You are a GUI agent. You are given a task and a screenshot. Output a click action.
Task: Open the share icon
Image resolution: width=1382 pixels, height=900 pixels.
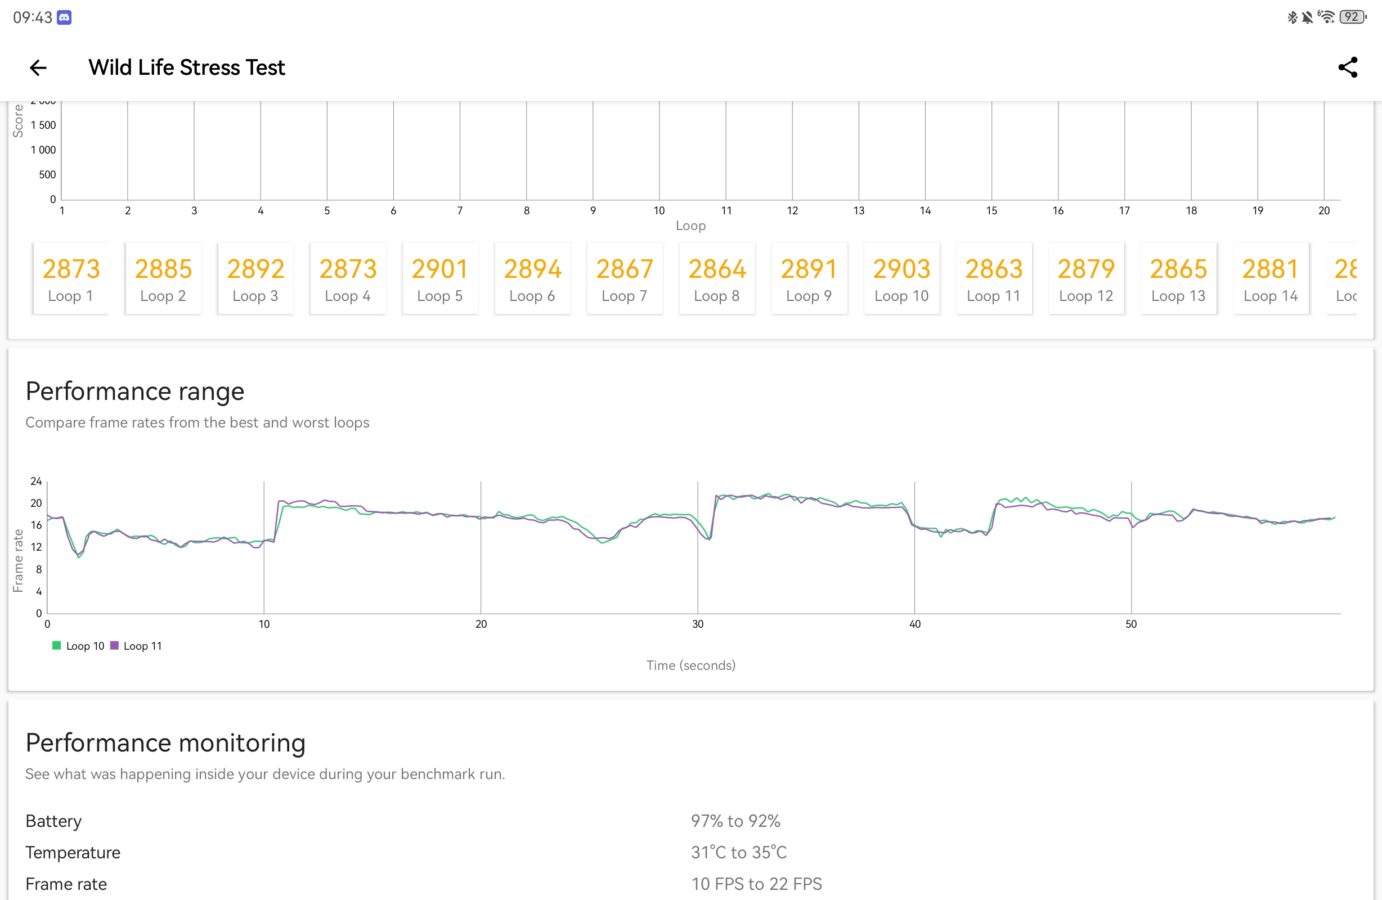click(x=1348, y=67)
